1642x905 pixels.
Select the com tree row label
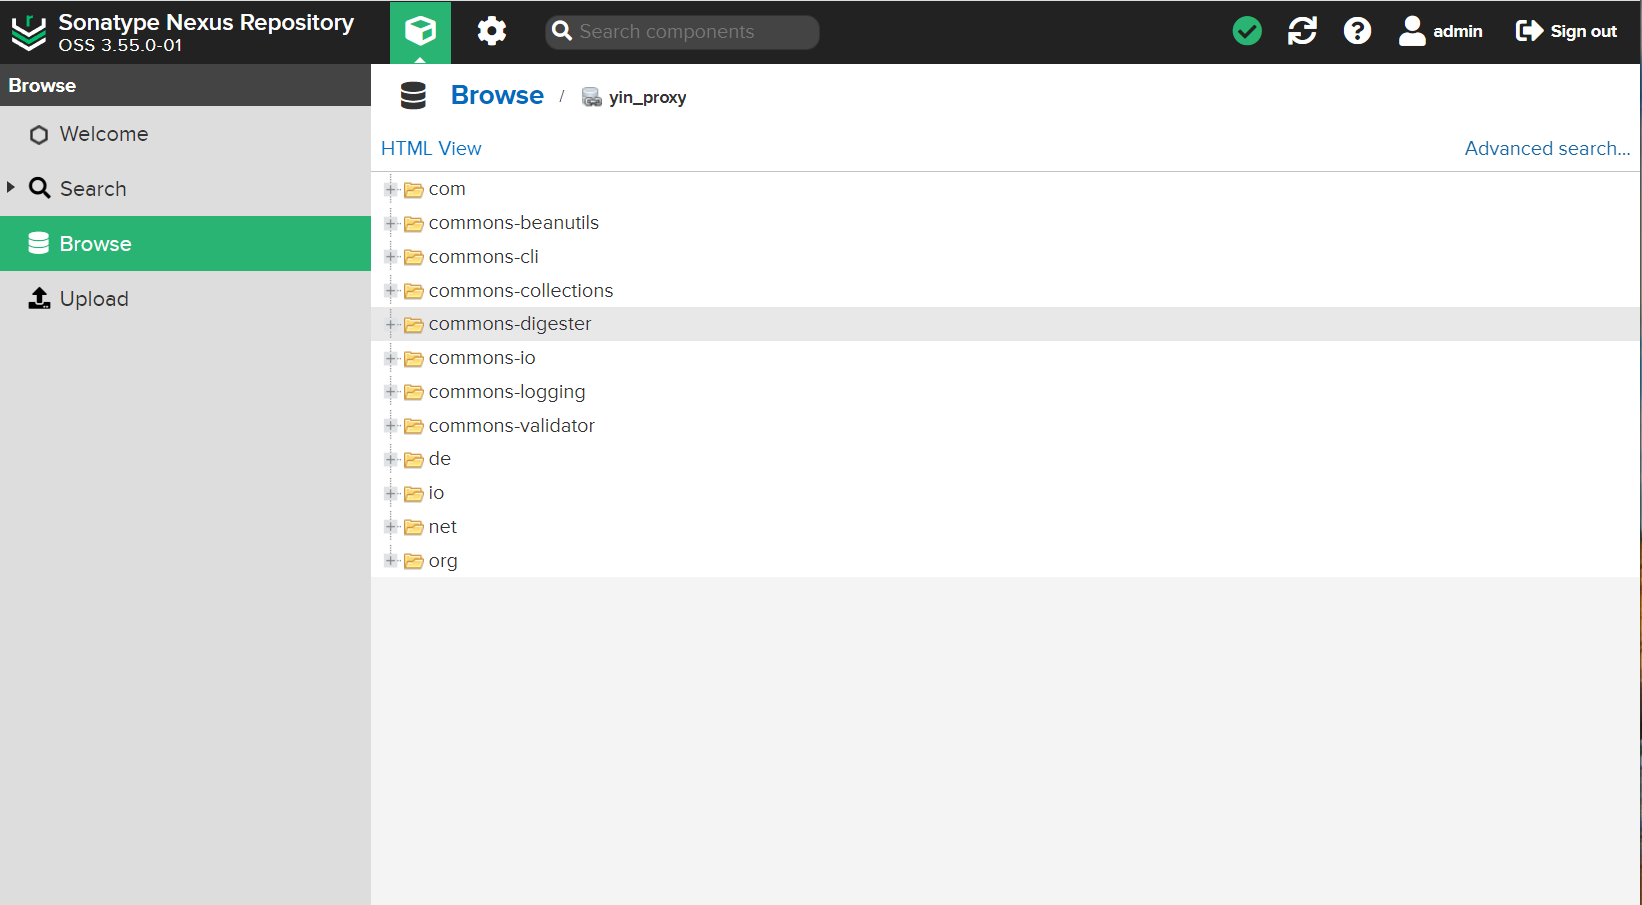(447, 189)
